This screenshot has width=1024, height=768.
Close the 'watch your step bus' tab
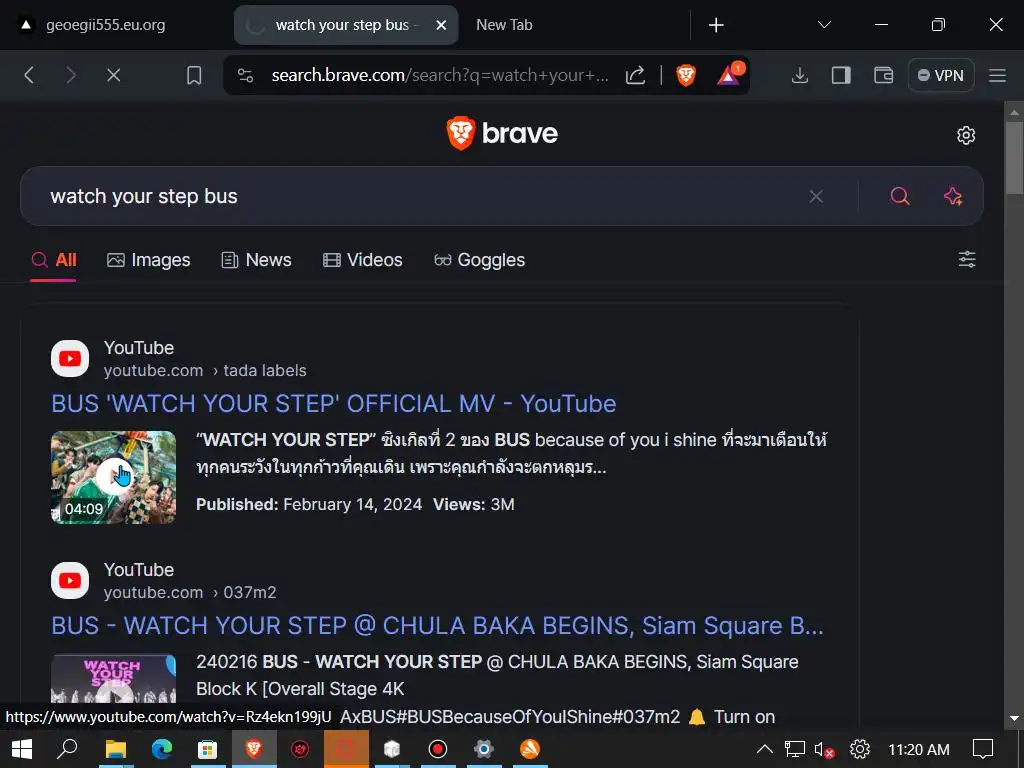tap(441, 25)
